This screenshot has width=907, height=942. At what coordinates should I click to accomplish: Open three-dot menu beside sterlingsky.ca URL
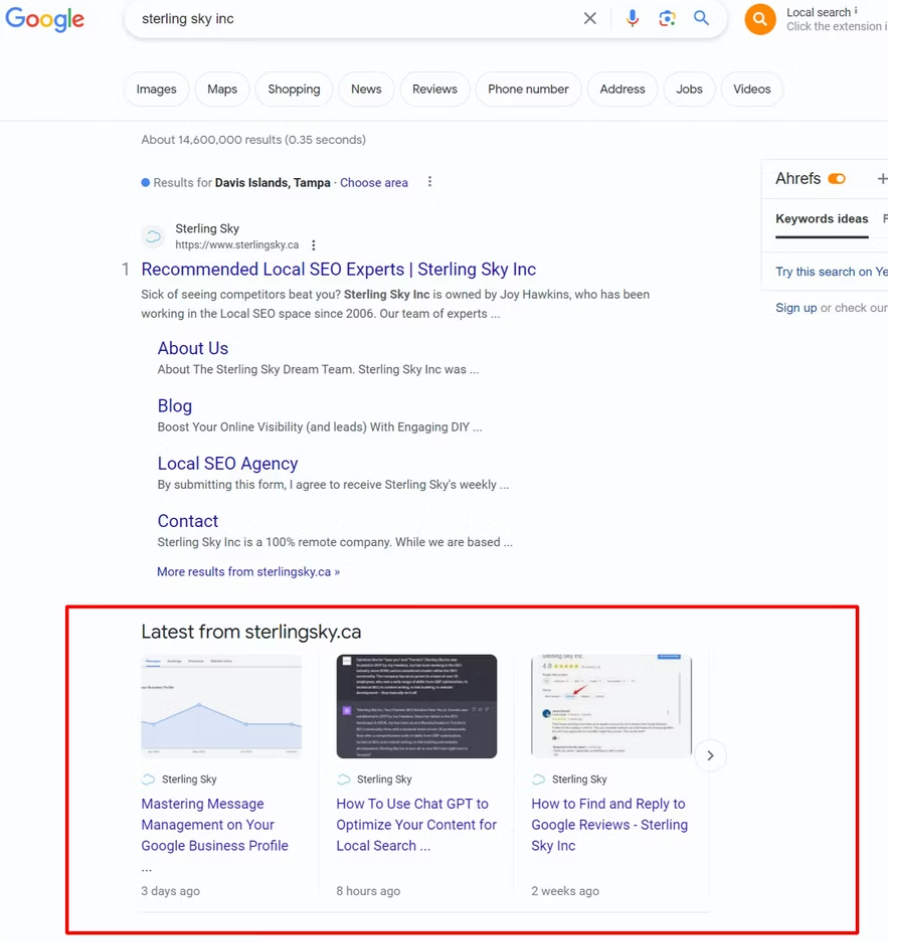tap(314, 245)
